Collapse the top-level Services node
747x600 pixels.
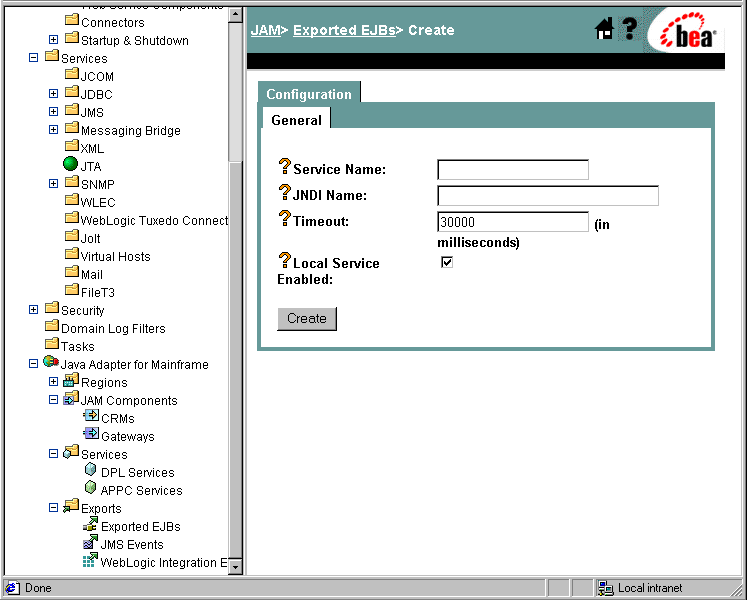[x=33, y=58]
